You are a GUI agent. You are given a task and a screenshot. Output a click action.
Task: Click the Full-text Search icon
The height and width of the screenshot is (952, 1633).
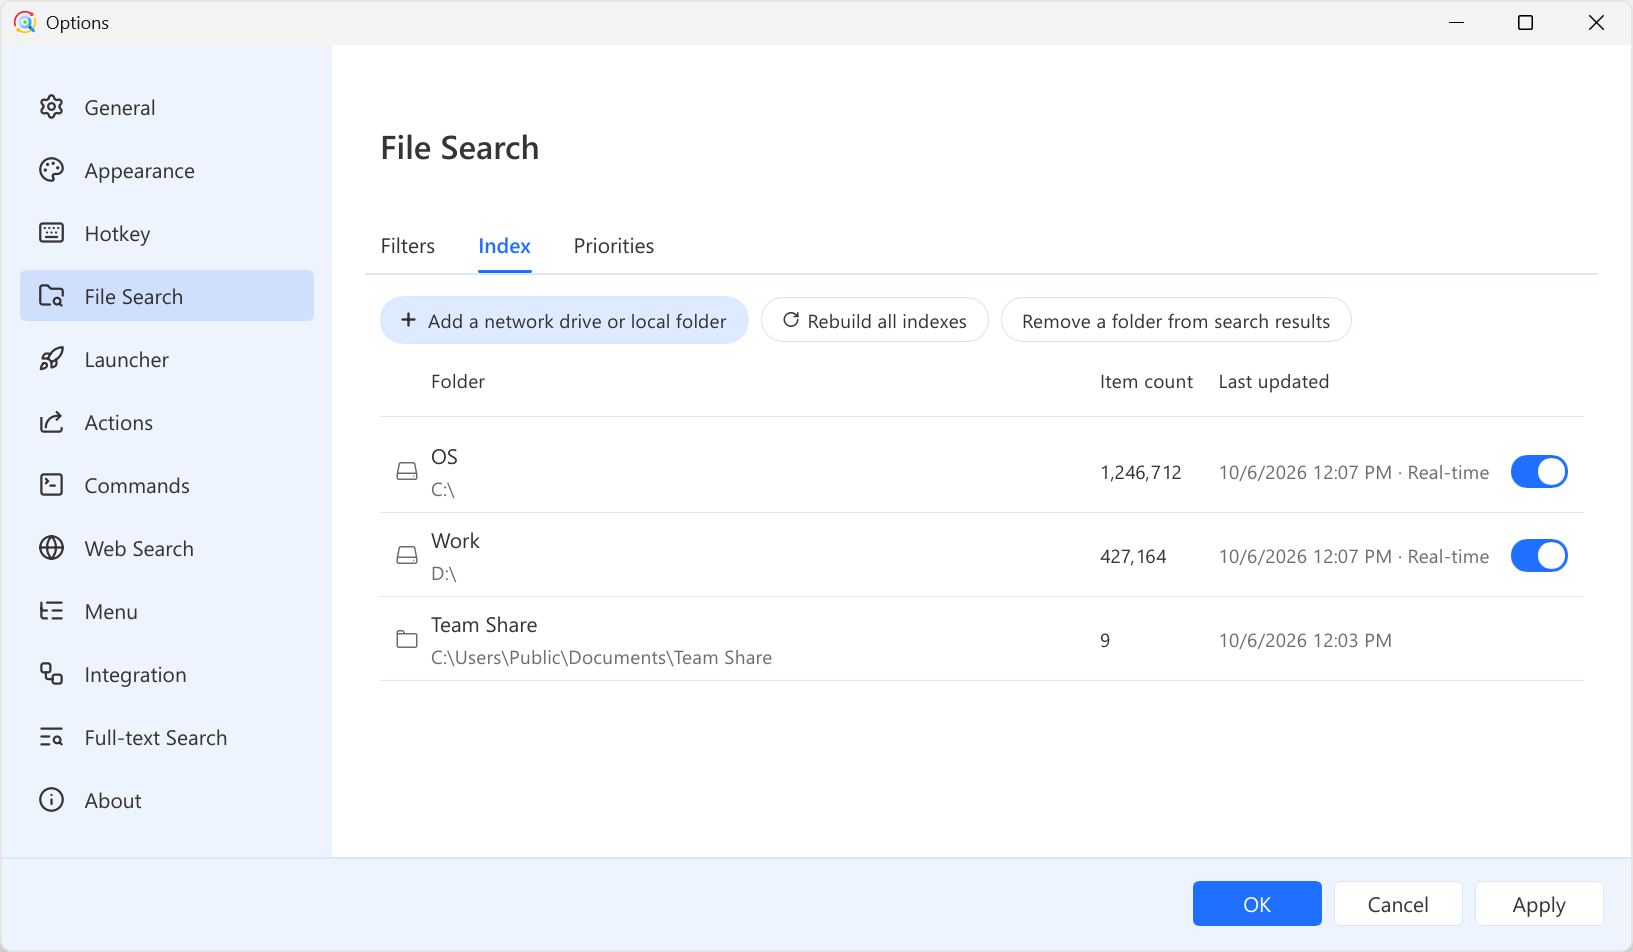(x=51, y=737)
